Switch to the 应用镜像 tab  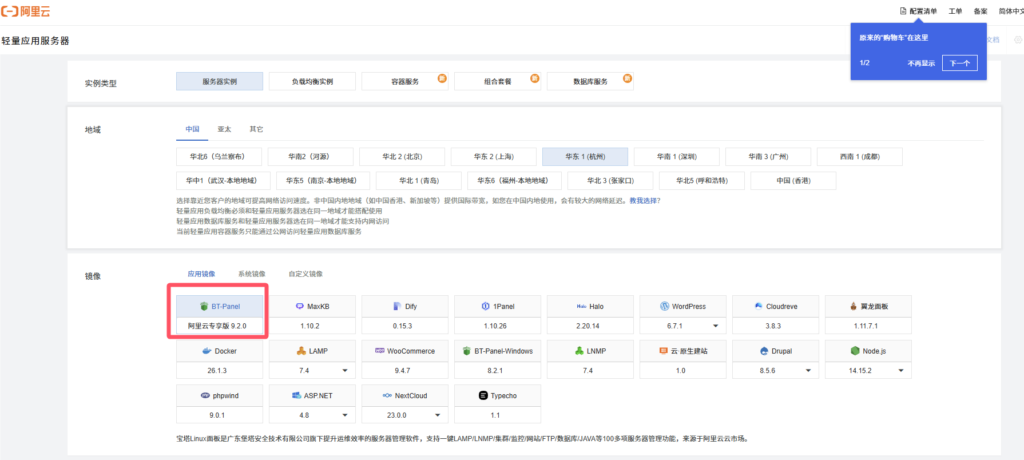click(201, 274)
